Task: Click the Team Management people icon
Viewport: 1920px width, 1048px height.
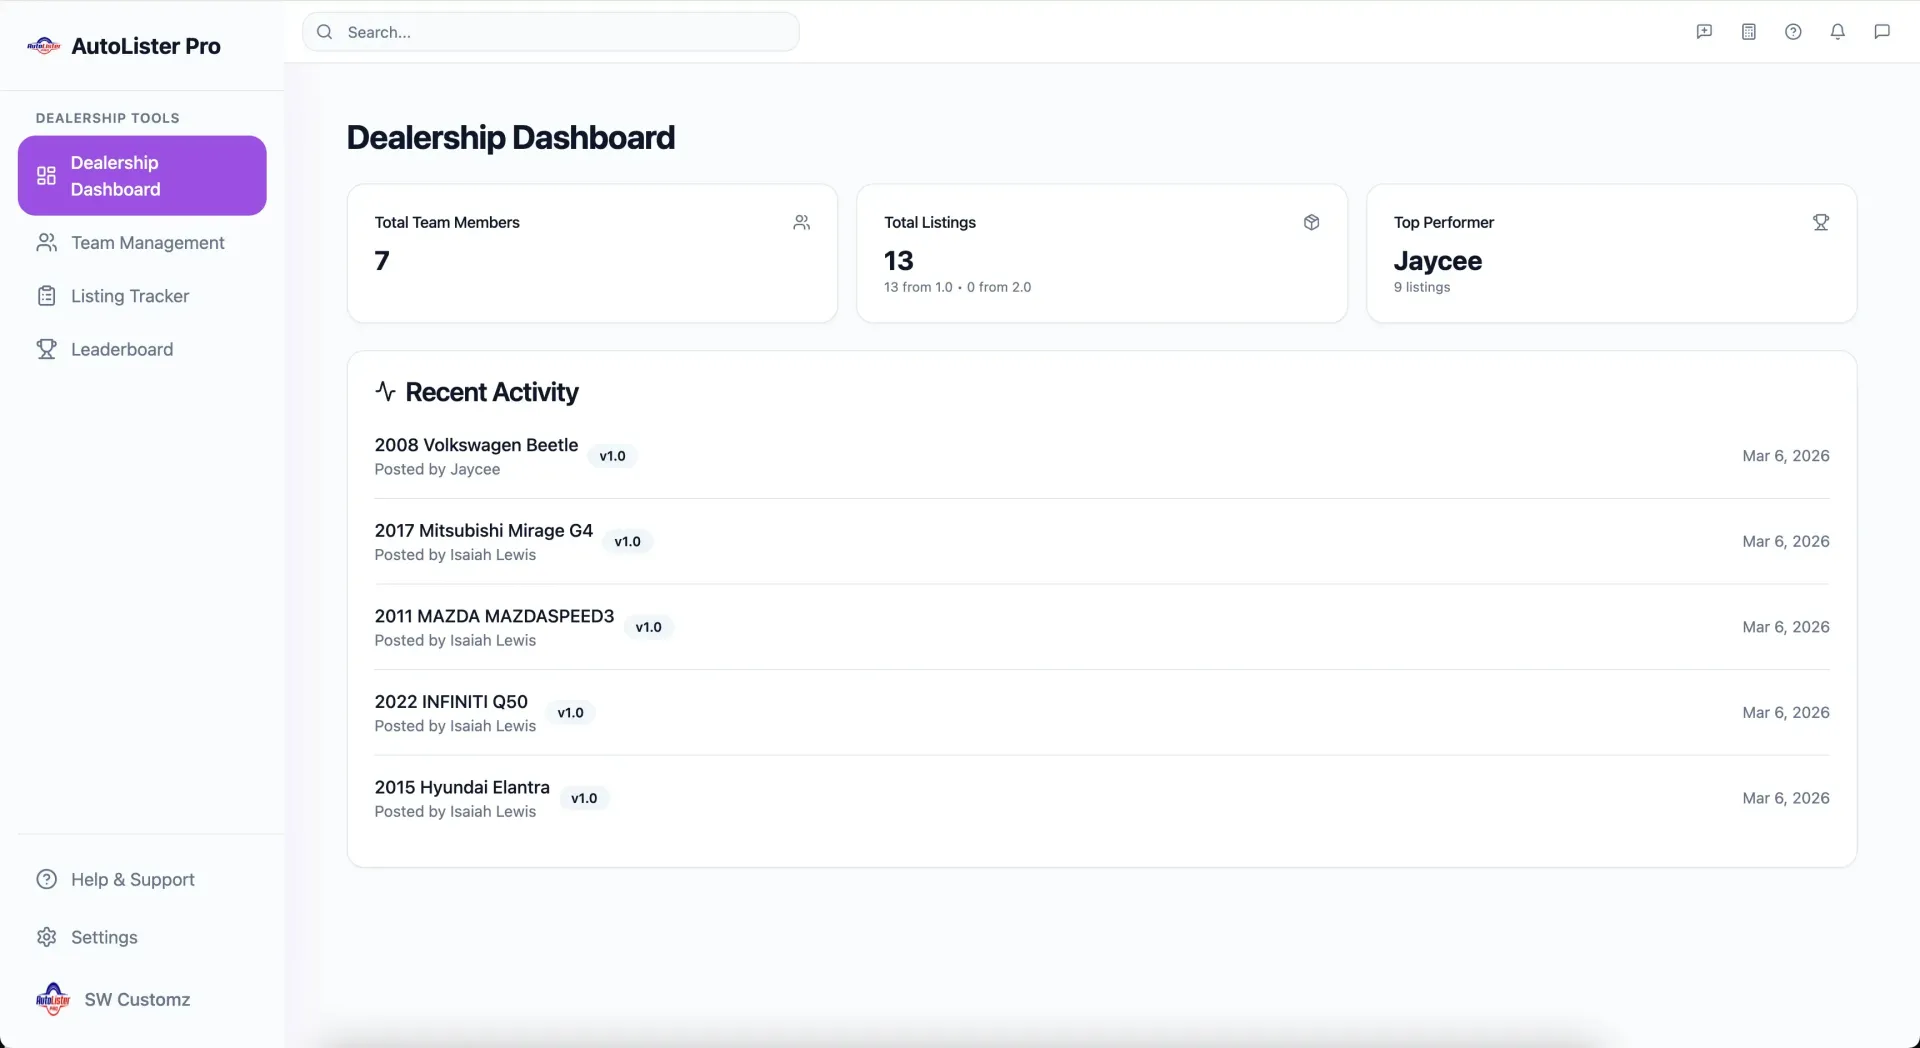Action: point(46,243)
